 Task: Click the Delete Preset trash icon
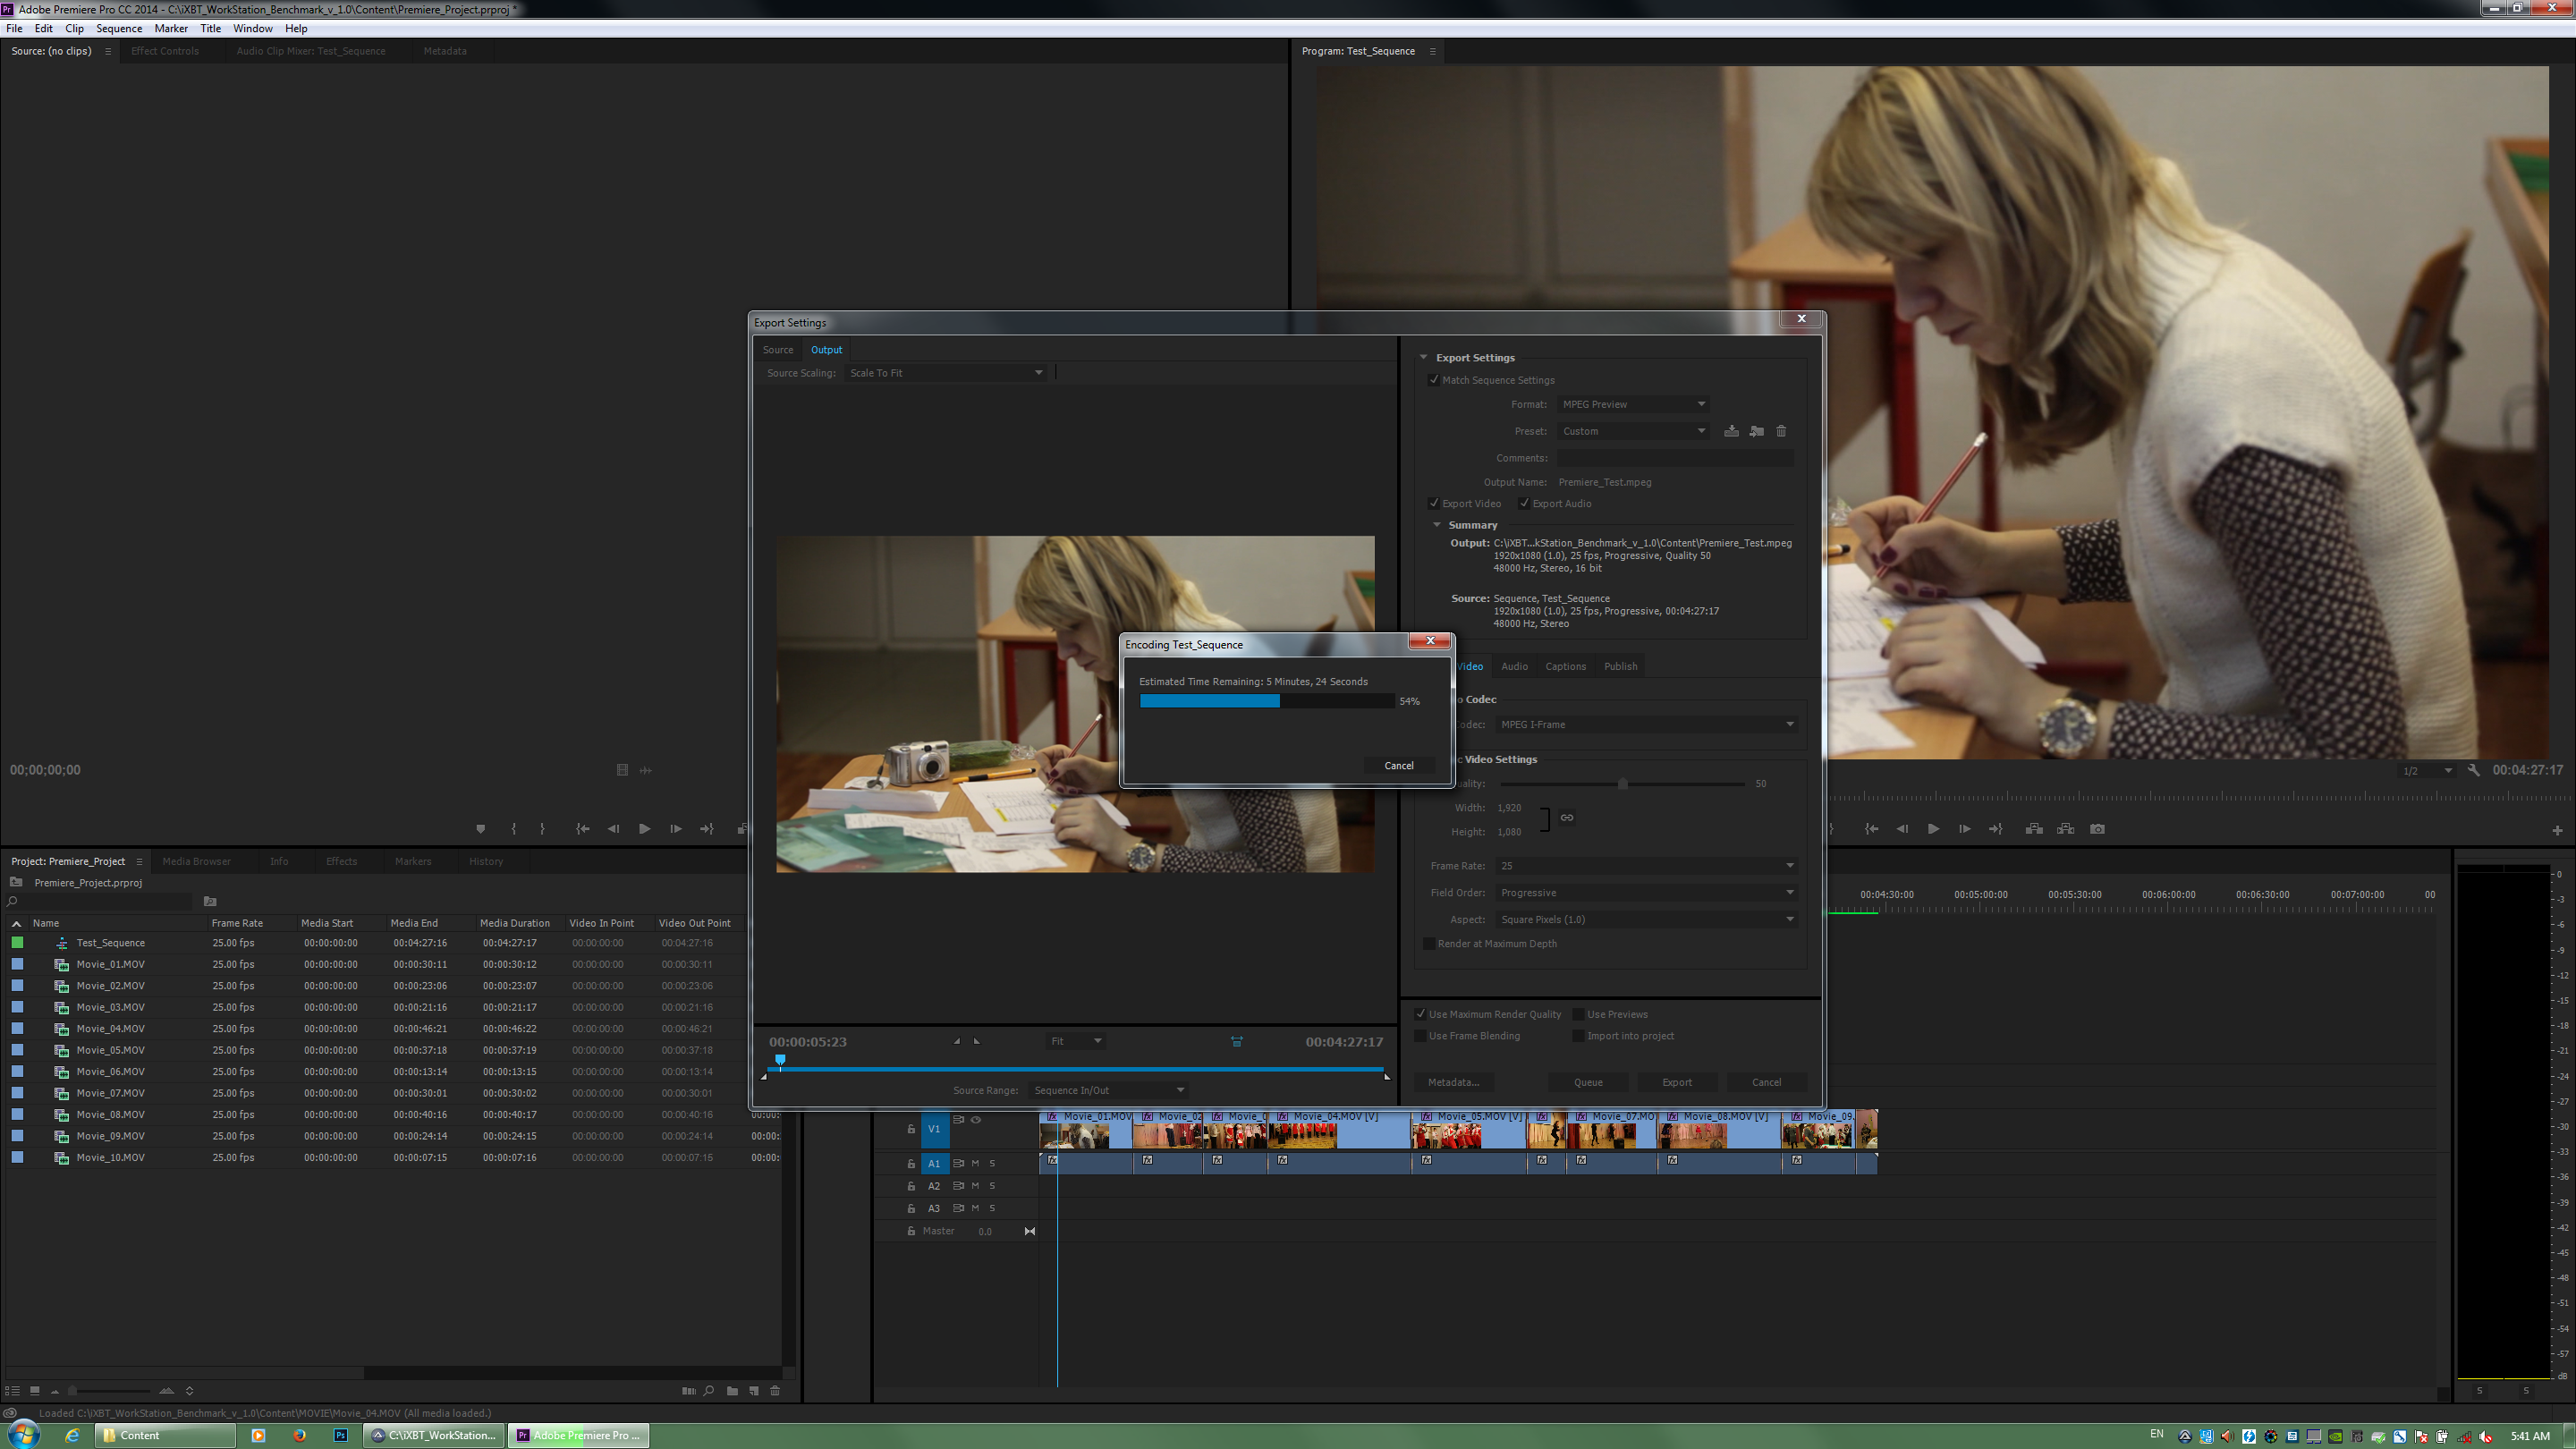click(x=1781, y=431)
